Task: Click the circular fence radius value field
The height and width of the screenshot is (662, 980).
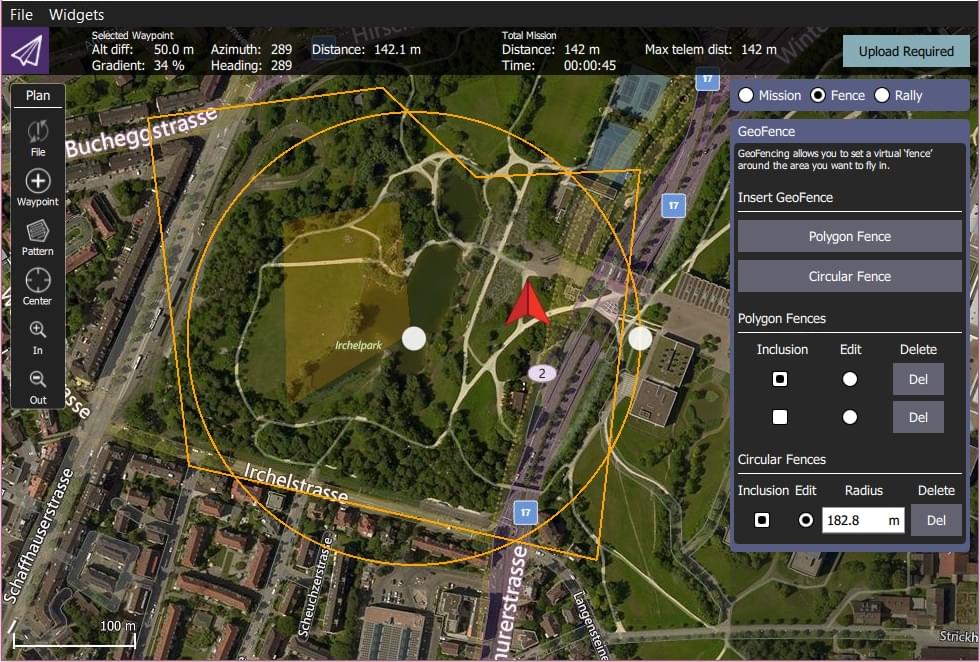Action: [x=862, y=520]
